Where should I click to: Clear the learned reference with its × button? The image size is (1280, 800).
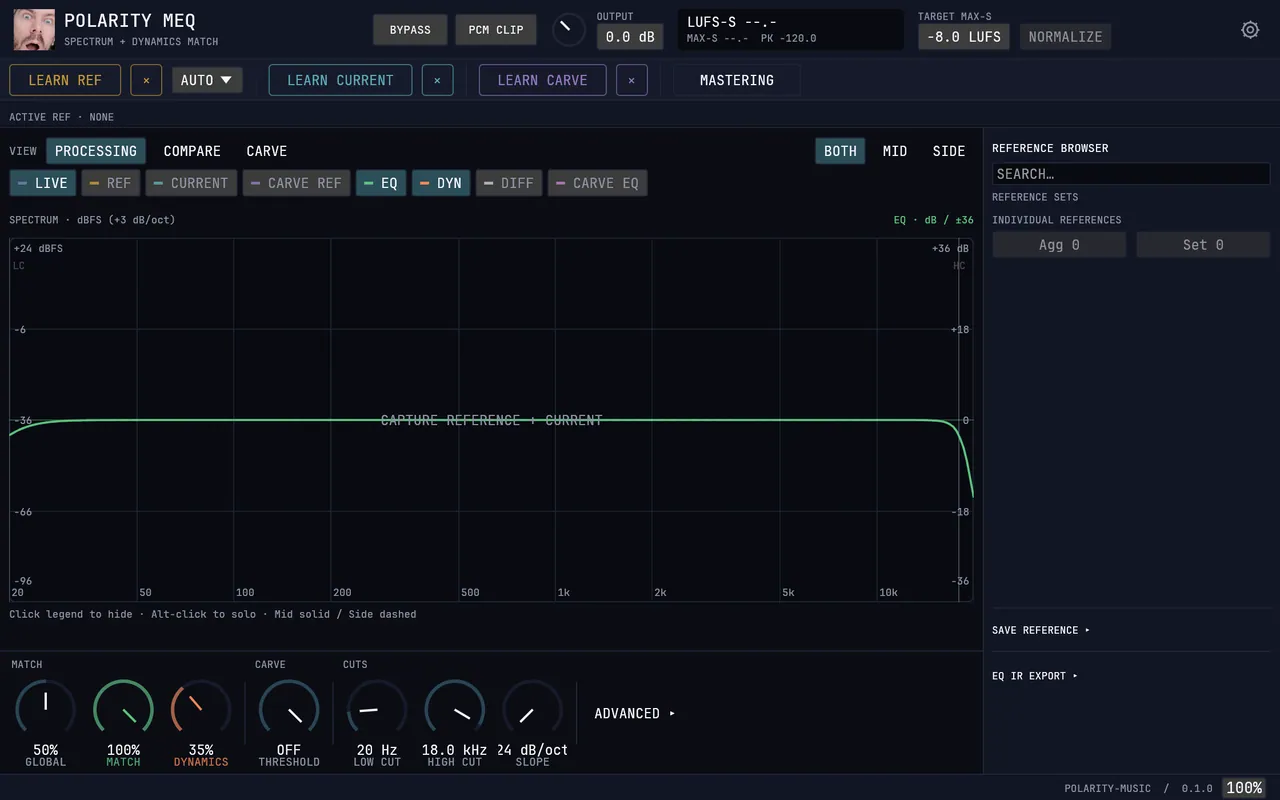(146, 80)
